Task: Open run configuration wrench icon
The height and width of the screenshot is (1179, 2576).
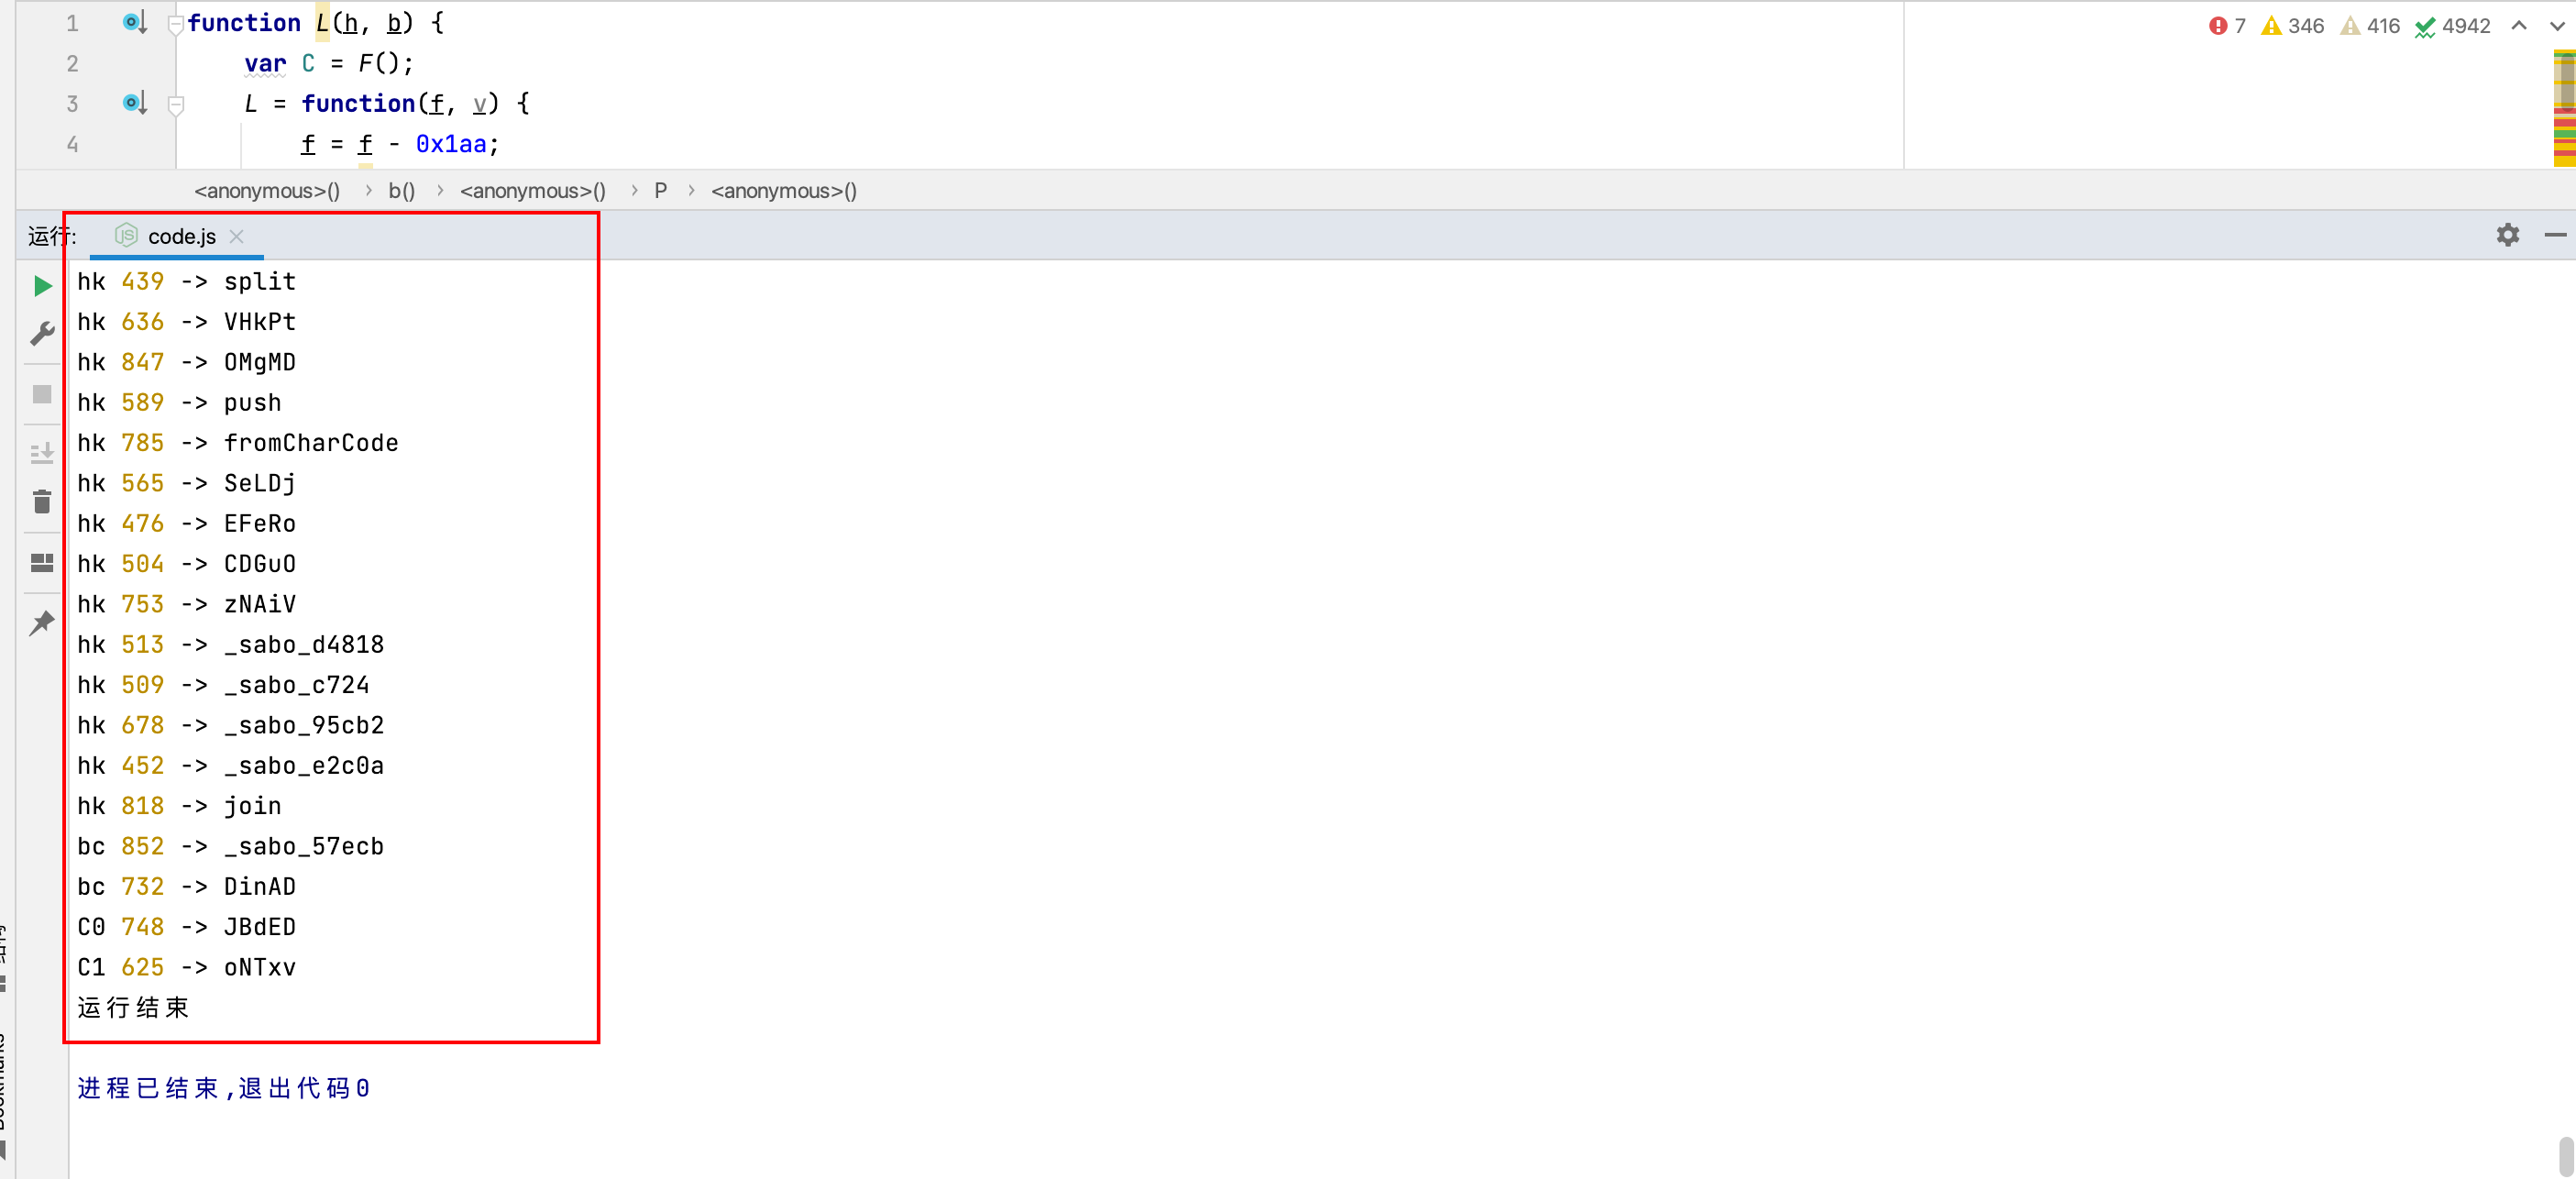Action: click(x=42, y=333)
